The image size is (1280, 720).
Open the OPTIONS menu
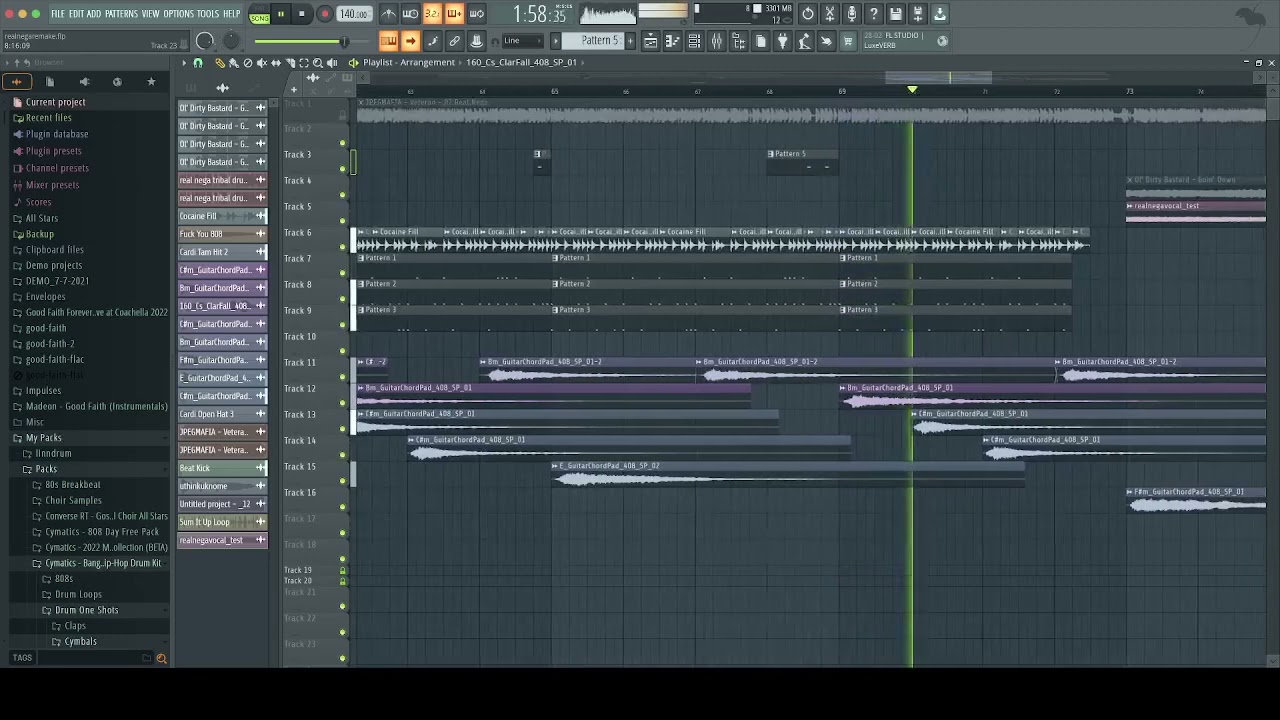[178, 14]
